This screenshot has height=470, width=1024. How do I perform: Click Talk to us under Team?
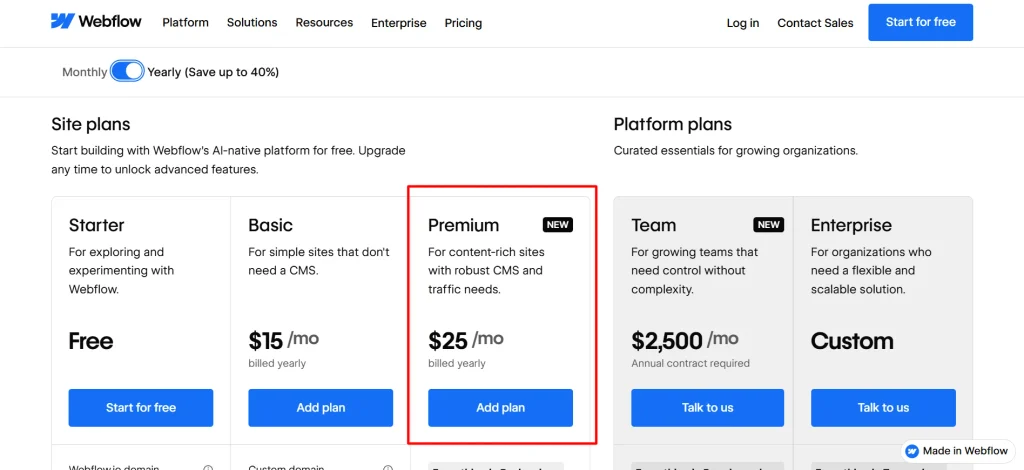point(707,407)
